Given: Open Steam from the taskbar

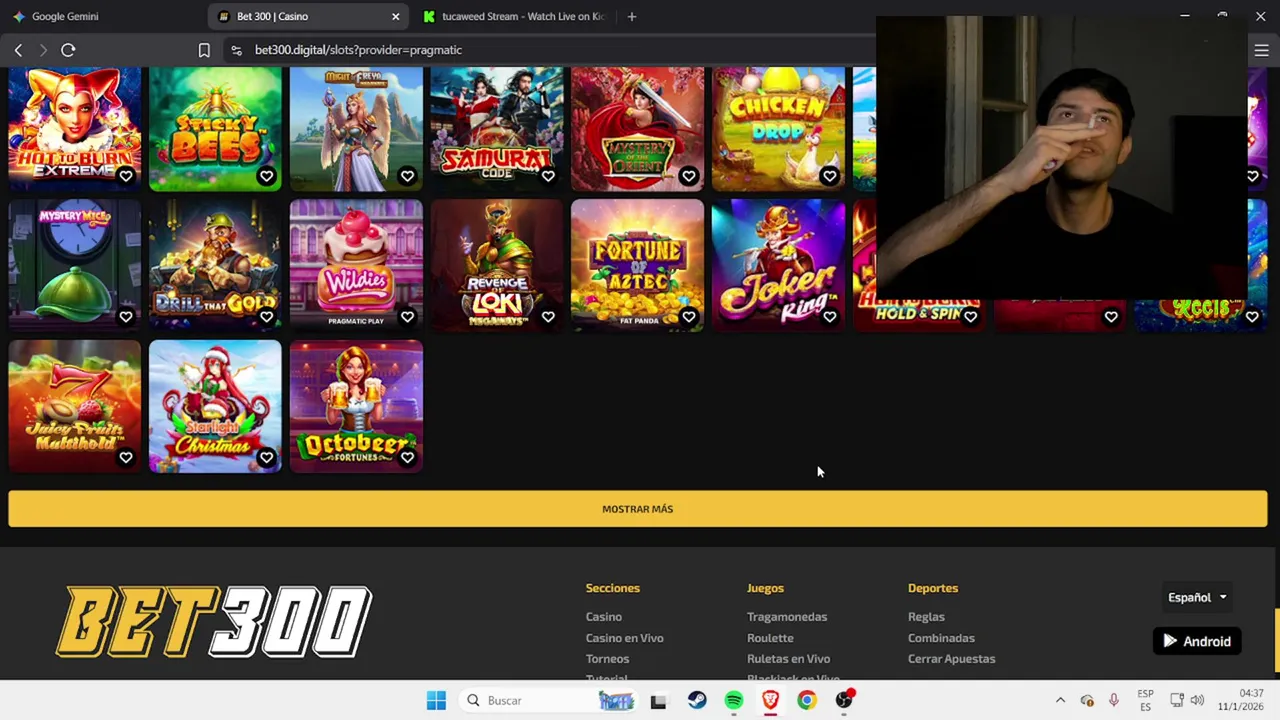Looking at the screenshot, I should click(697, 701).
